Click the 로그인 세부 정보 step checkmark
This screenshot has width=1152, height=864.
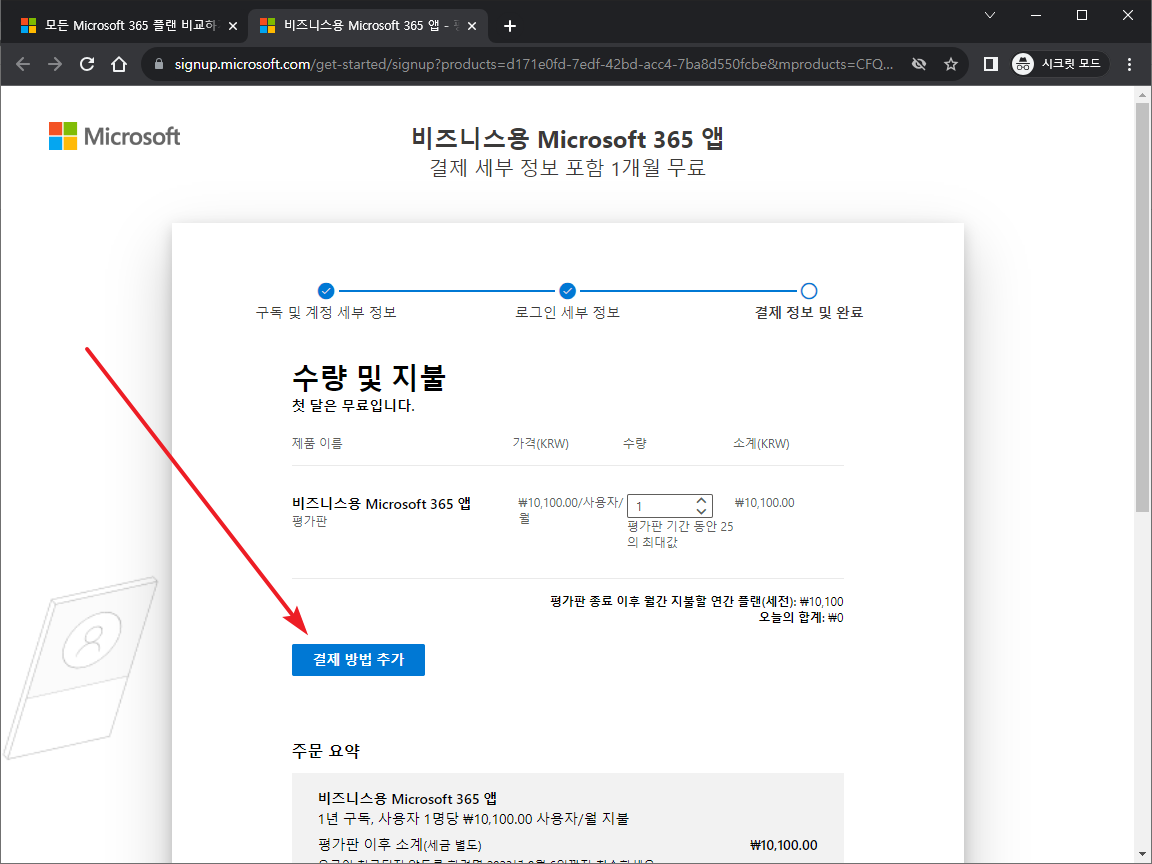coord(567,291)
